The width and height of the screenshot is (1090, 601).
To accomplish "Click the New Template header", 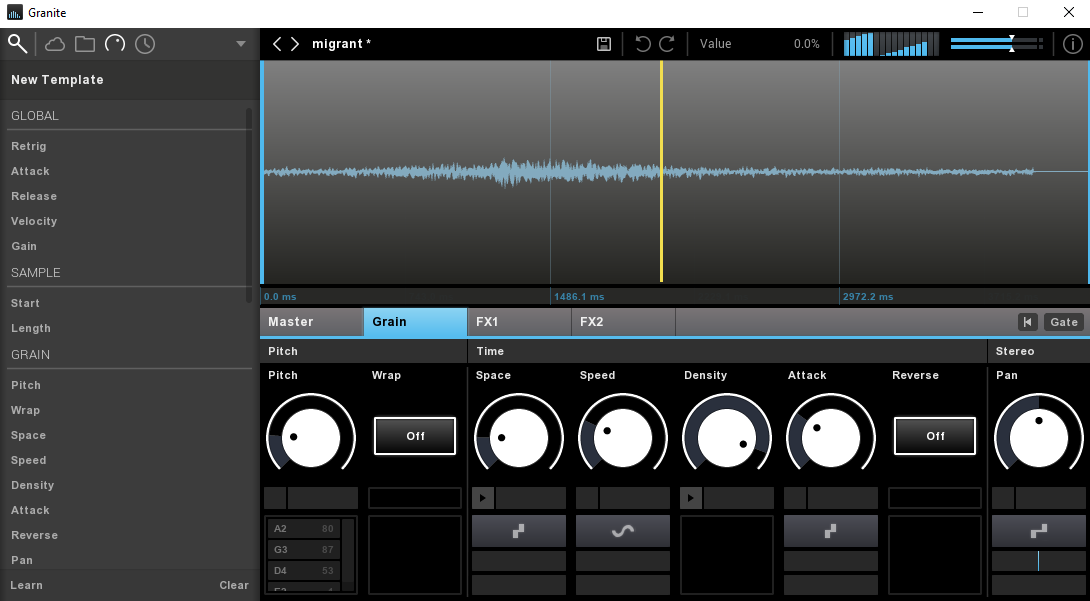I will coord(57,80).
